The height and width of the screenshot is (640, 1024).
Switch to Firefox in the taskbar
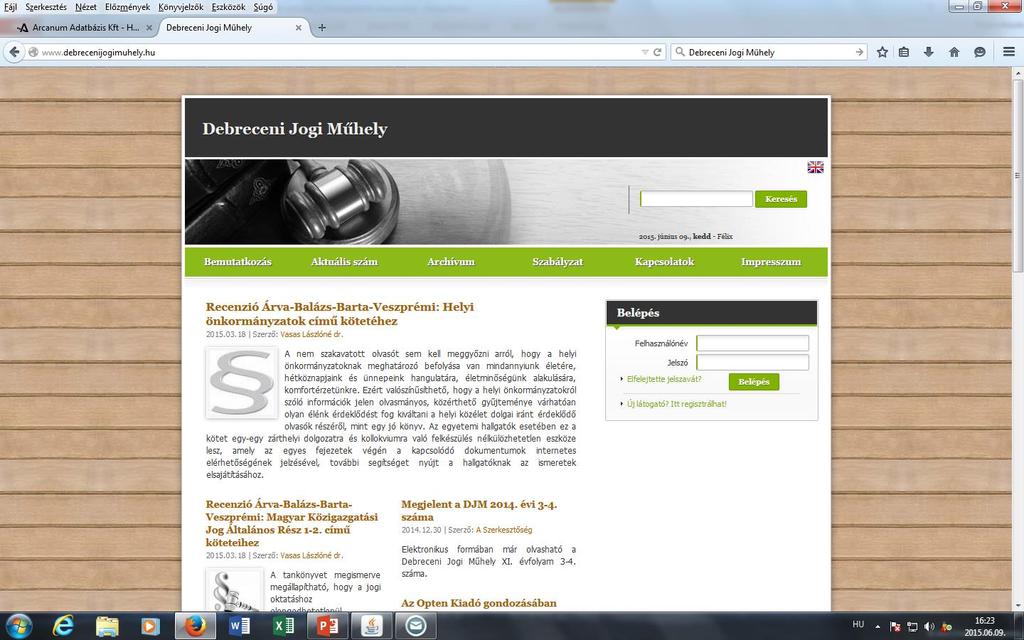click(194, 627)
